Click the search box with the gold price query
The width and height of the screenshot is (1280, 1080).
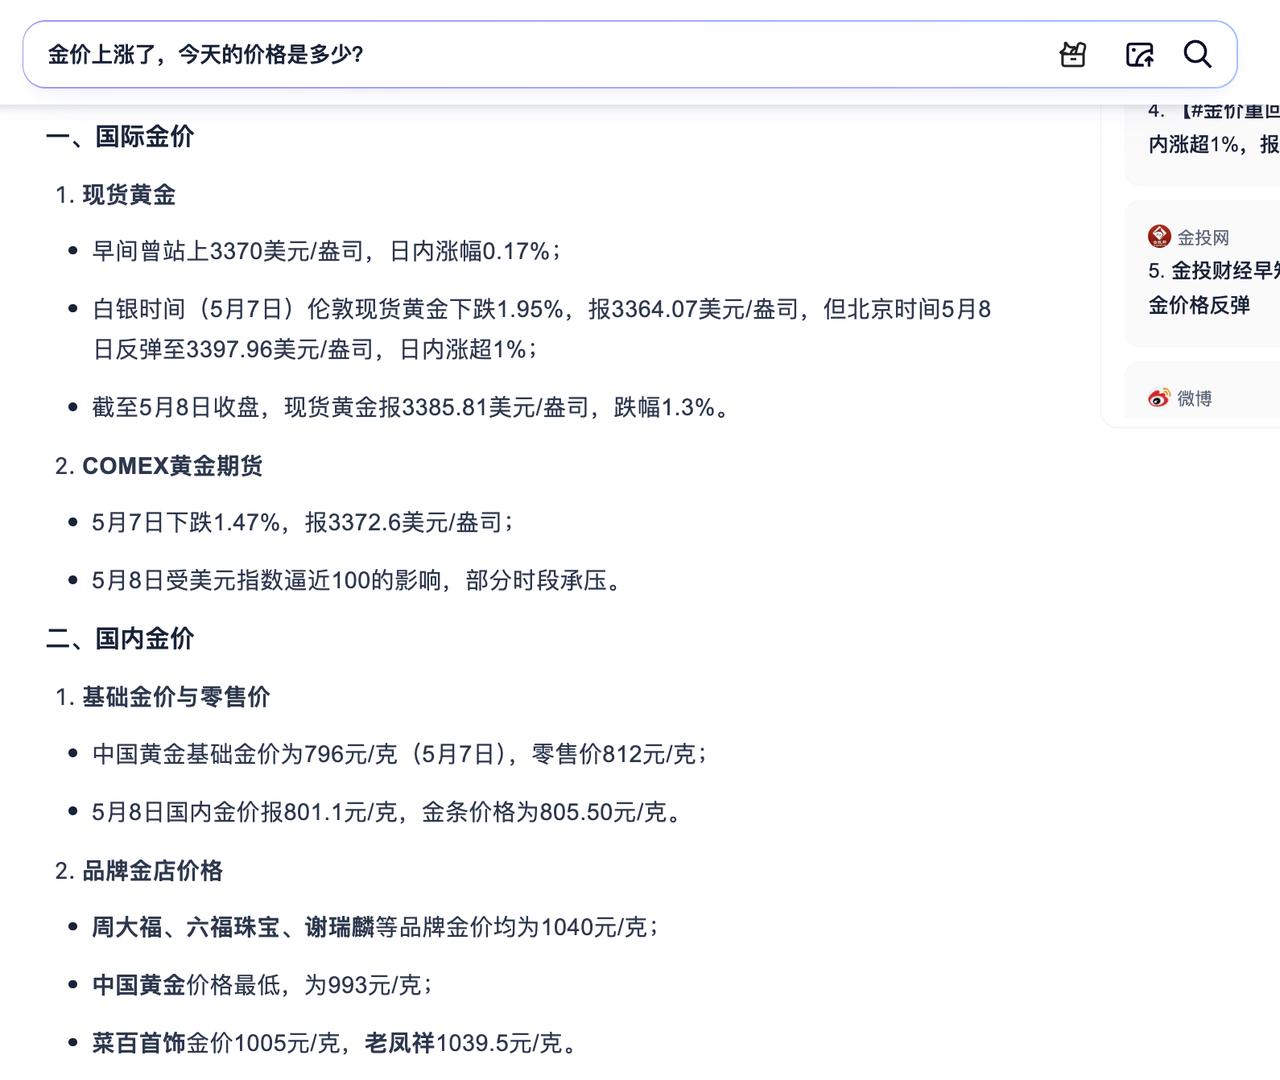tap(630, 54)
